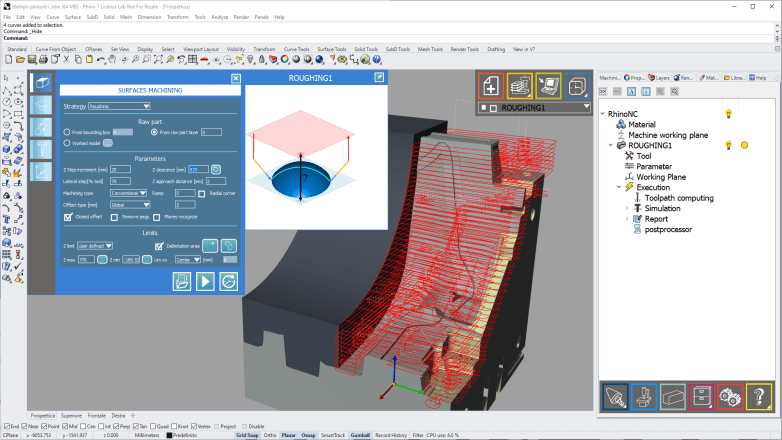The image size is (782, 440).
Task: Enable the Remove pegs checkbox
Action: (x=114, y=217)
